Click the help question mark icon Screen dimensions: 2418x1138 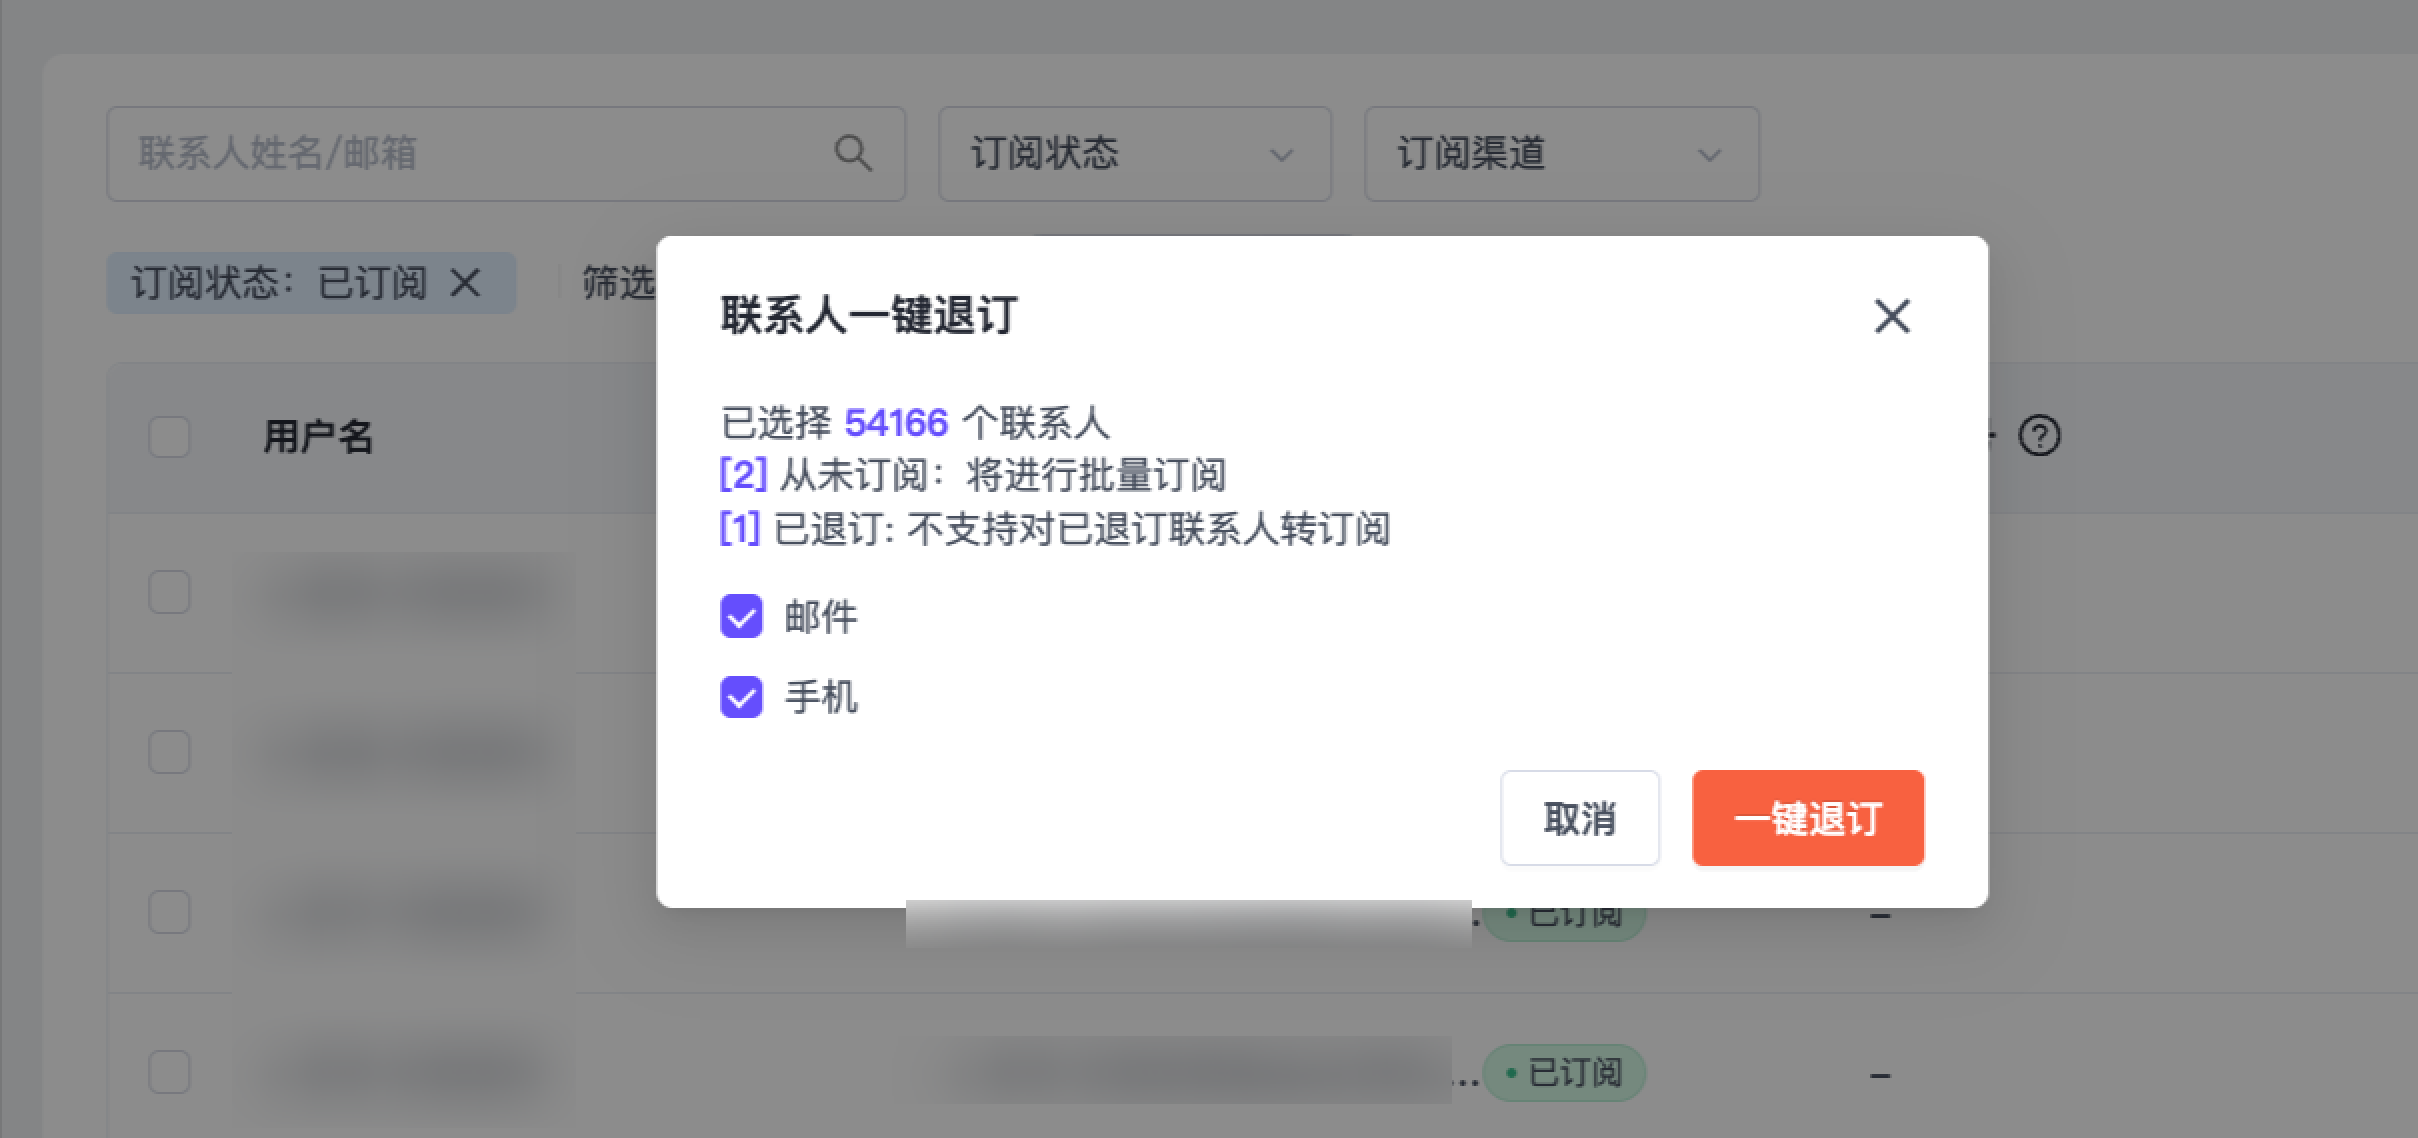(x=2039, y=436)
